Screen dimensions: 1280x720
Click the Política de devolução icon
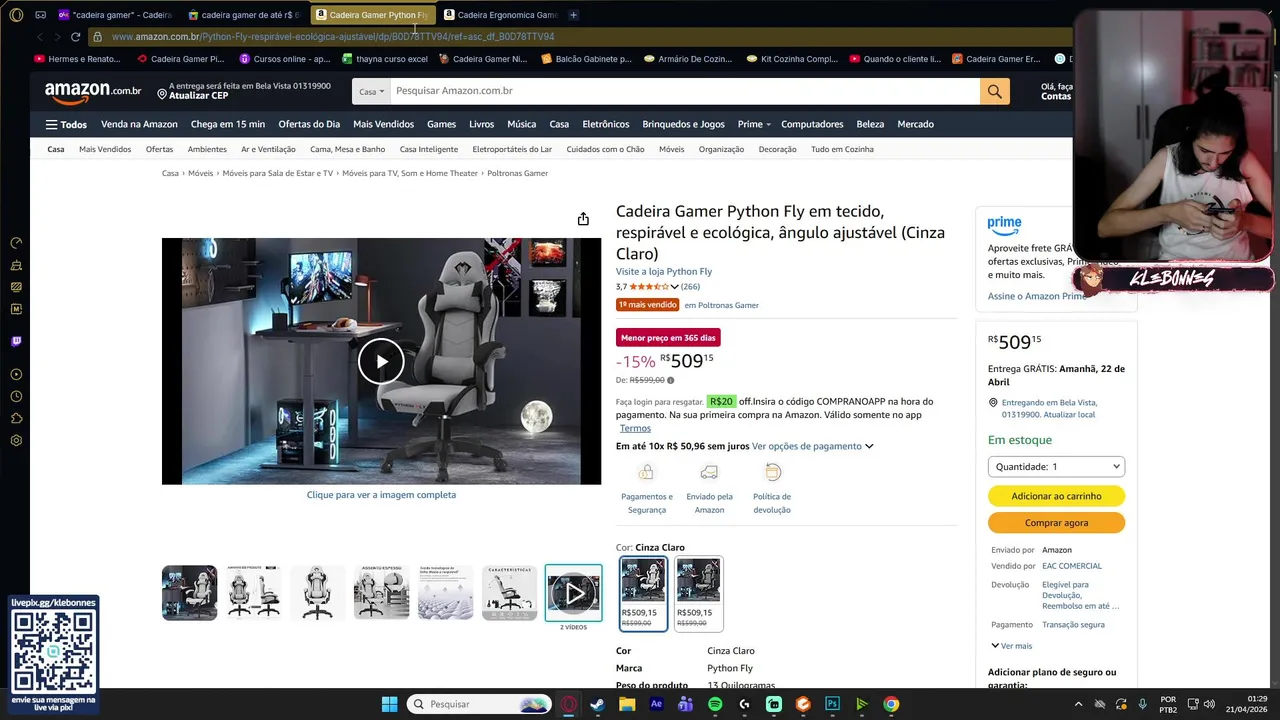click(x=772, y=472)
